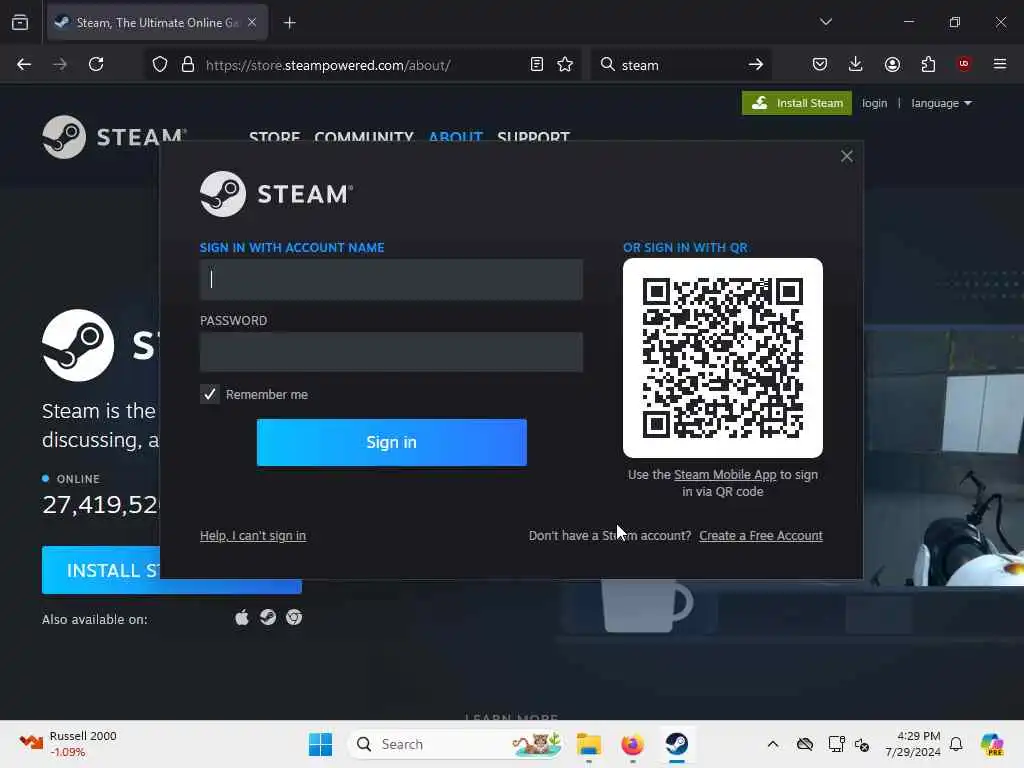
Task: Click the login link in the header
Action: click(874, 103)
